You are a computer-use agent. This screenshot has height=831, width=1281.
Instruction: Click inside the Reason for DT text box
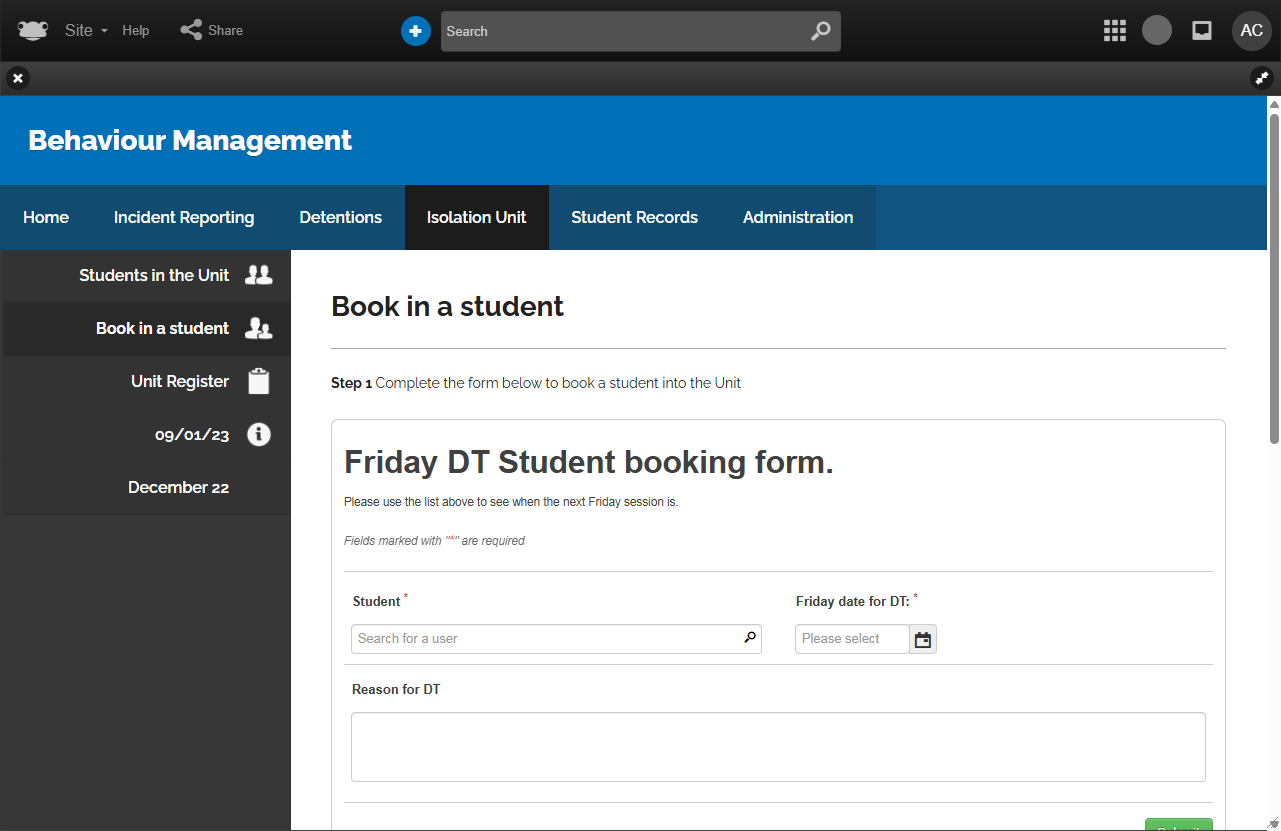[x=778, y=747]
